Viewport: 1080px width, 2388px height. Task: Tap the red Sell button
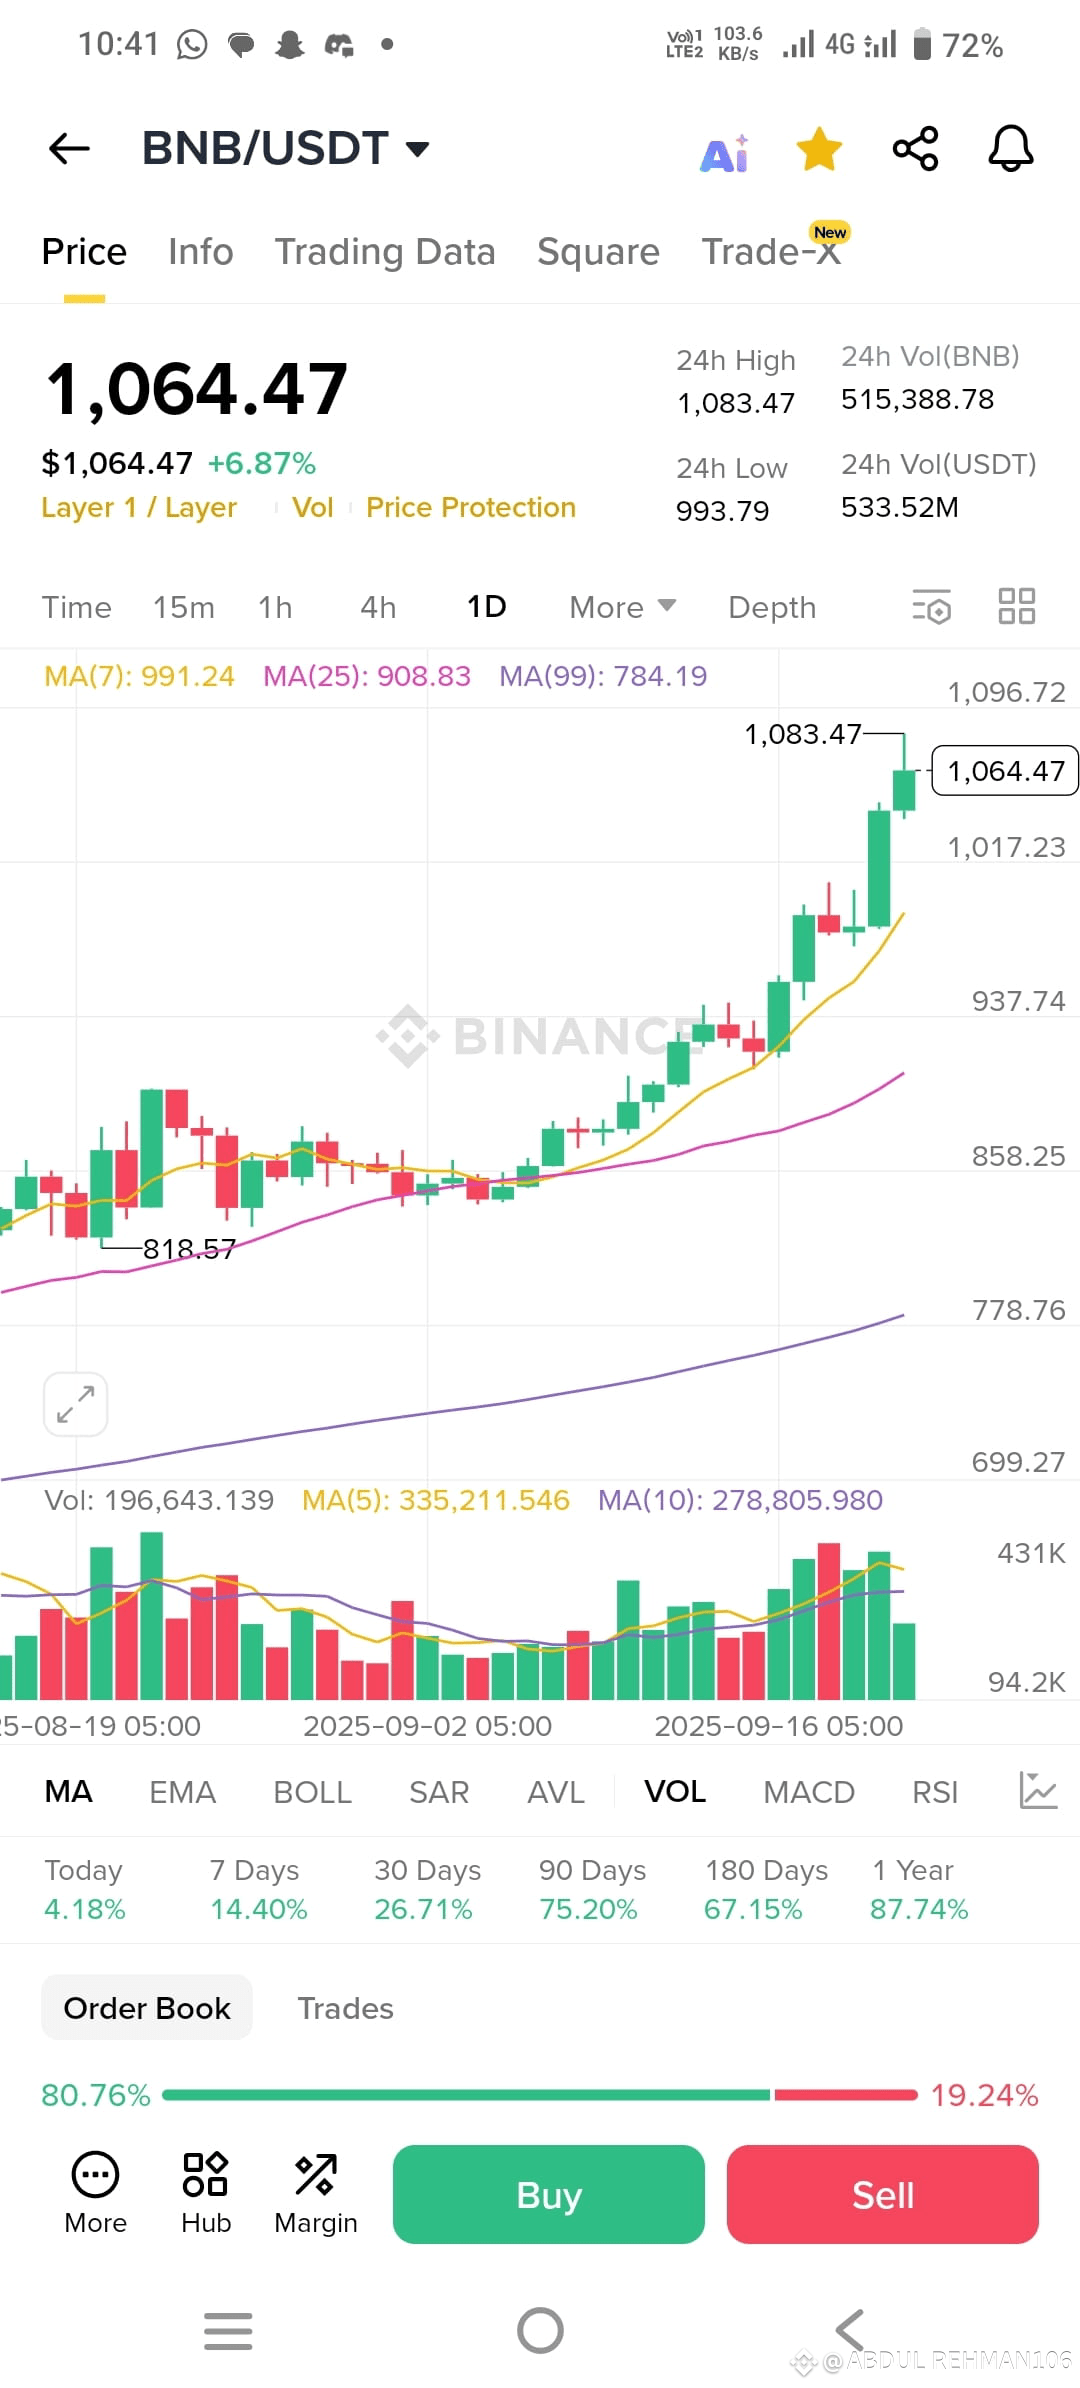[x=883, y=2195]
